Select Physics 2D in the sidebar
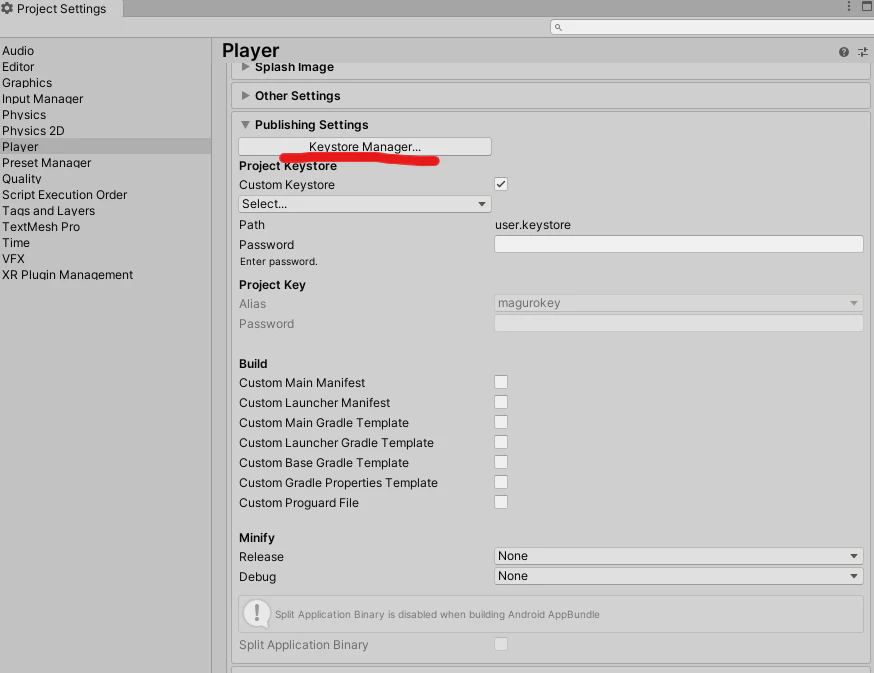Screen dimensions: 874x673 33,131
